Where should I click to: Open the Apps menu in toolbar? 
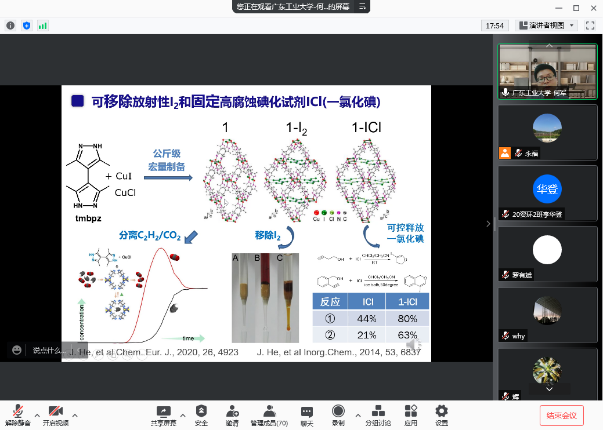pos(410,413)
